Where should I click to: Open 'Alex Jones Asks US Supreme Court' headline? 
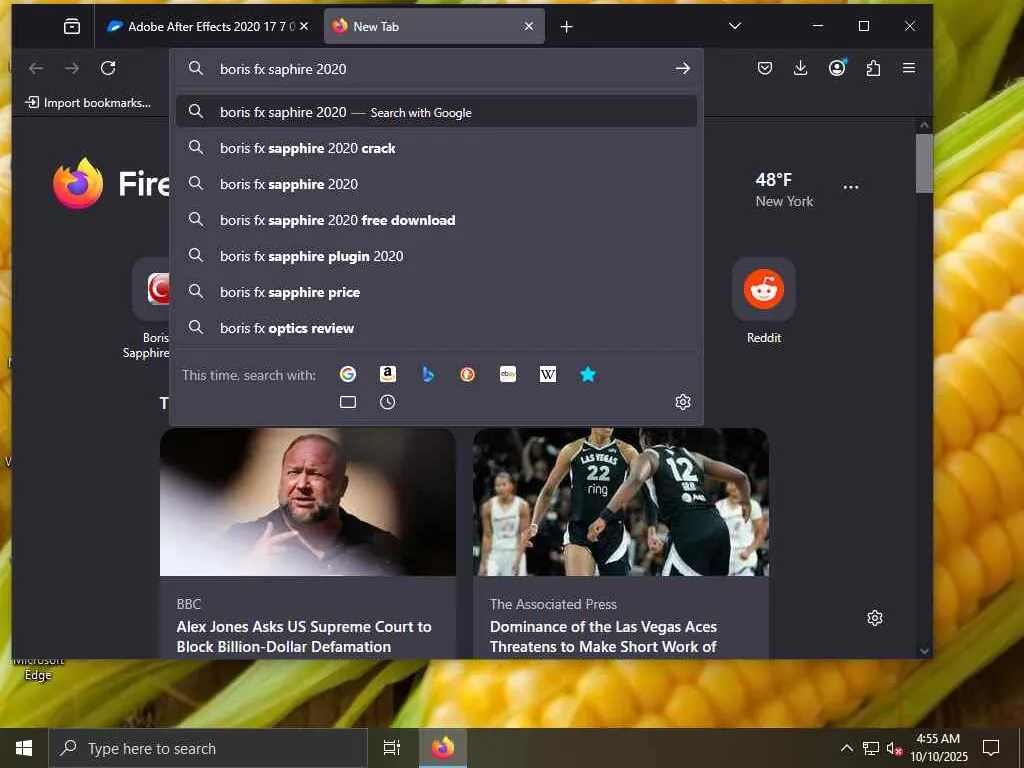[x=304, y=637]
